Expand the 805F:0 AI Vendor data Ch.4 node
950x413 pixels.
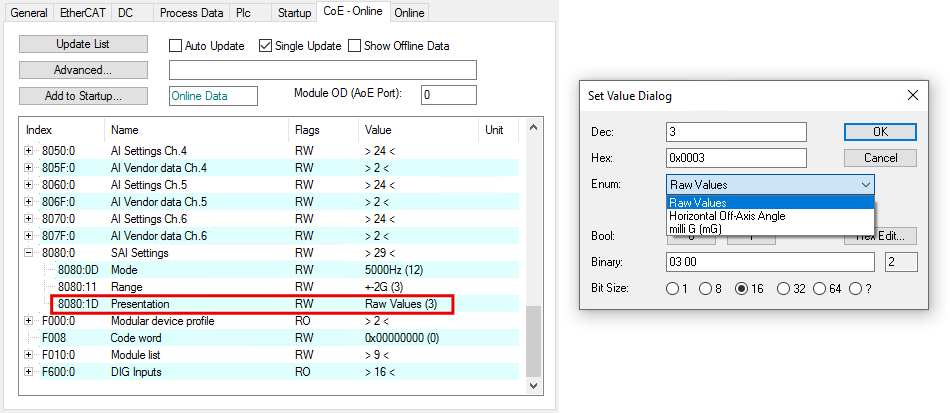point(28,168)
